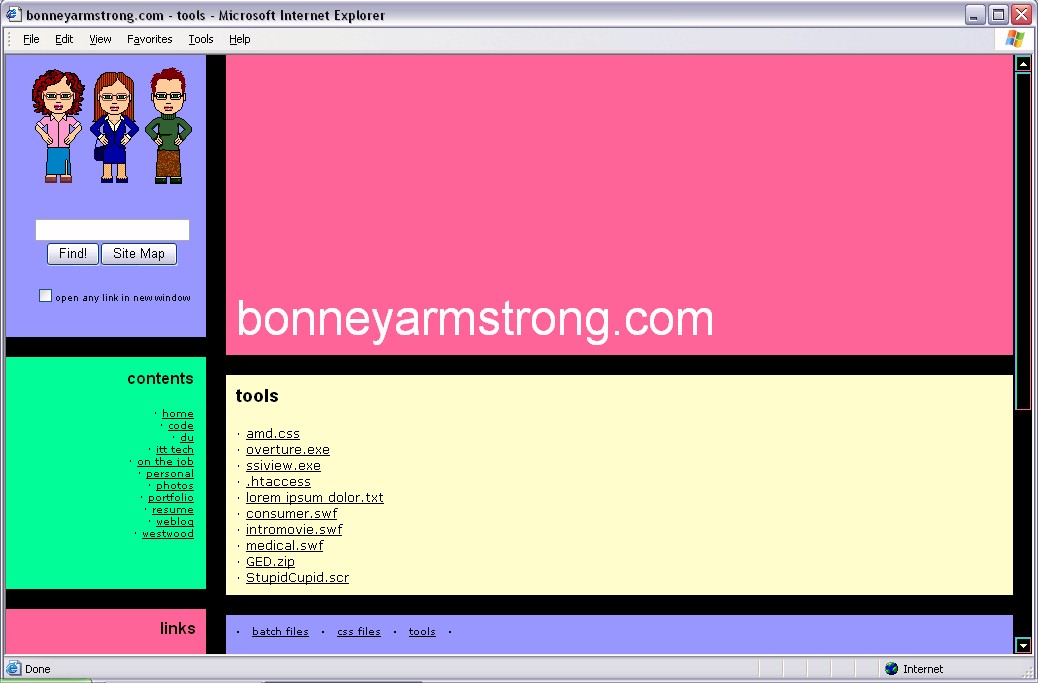Click the vertical scrollbar thumb
The height and width of the screenshot is (683, 1038).
[x=1022, y=240]
